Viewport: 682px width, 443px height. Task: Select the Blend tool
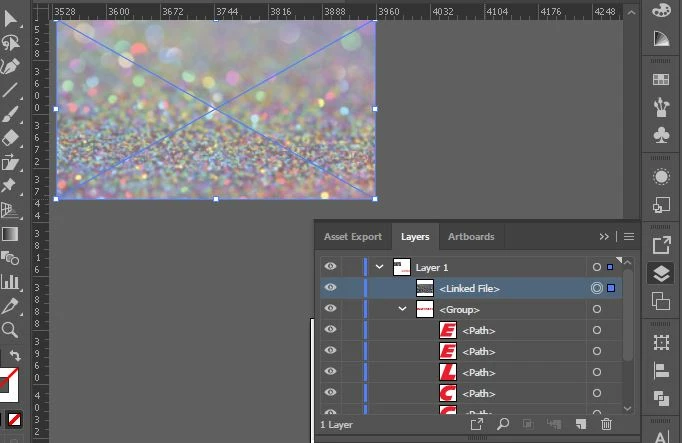(x=10, y=258)
